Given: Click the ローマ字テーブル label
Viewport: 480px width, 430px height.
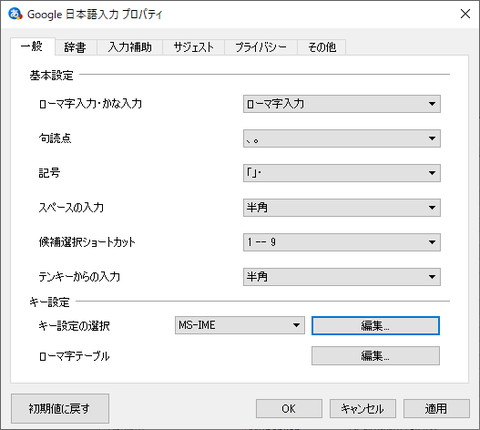Looking at the screenshot, I should coord(74,356).
